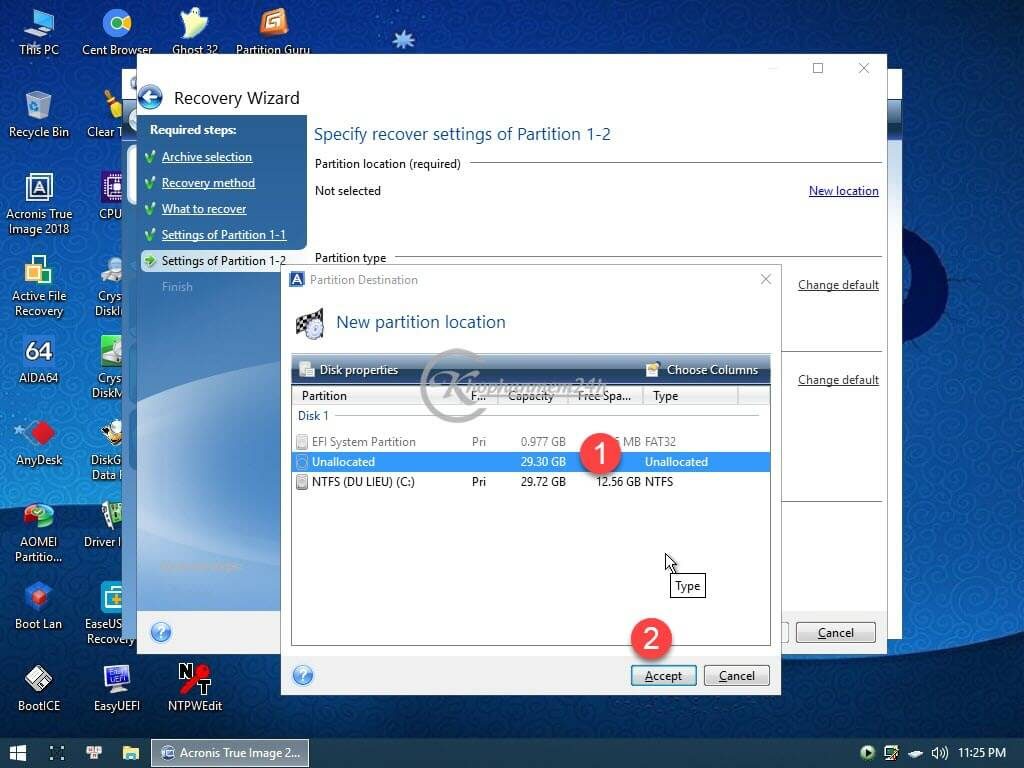Image resolution: width=1024 pixels, height=768 pixels.
Task: Click the Accept button
Action: point(663,676)
